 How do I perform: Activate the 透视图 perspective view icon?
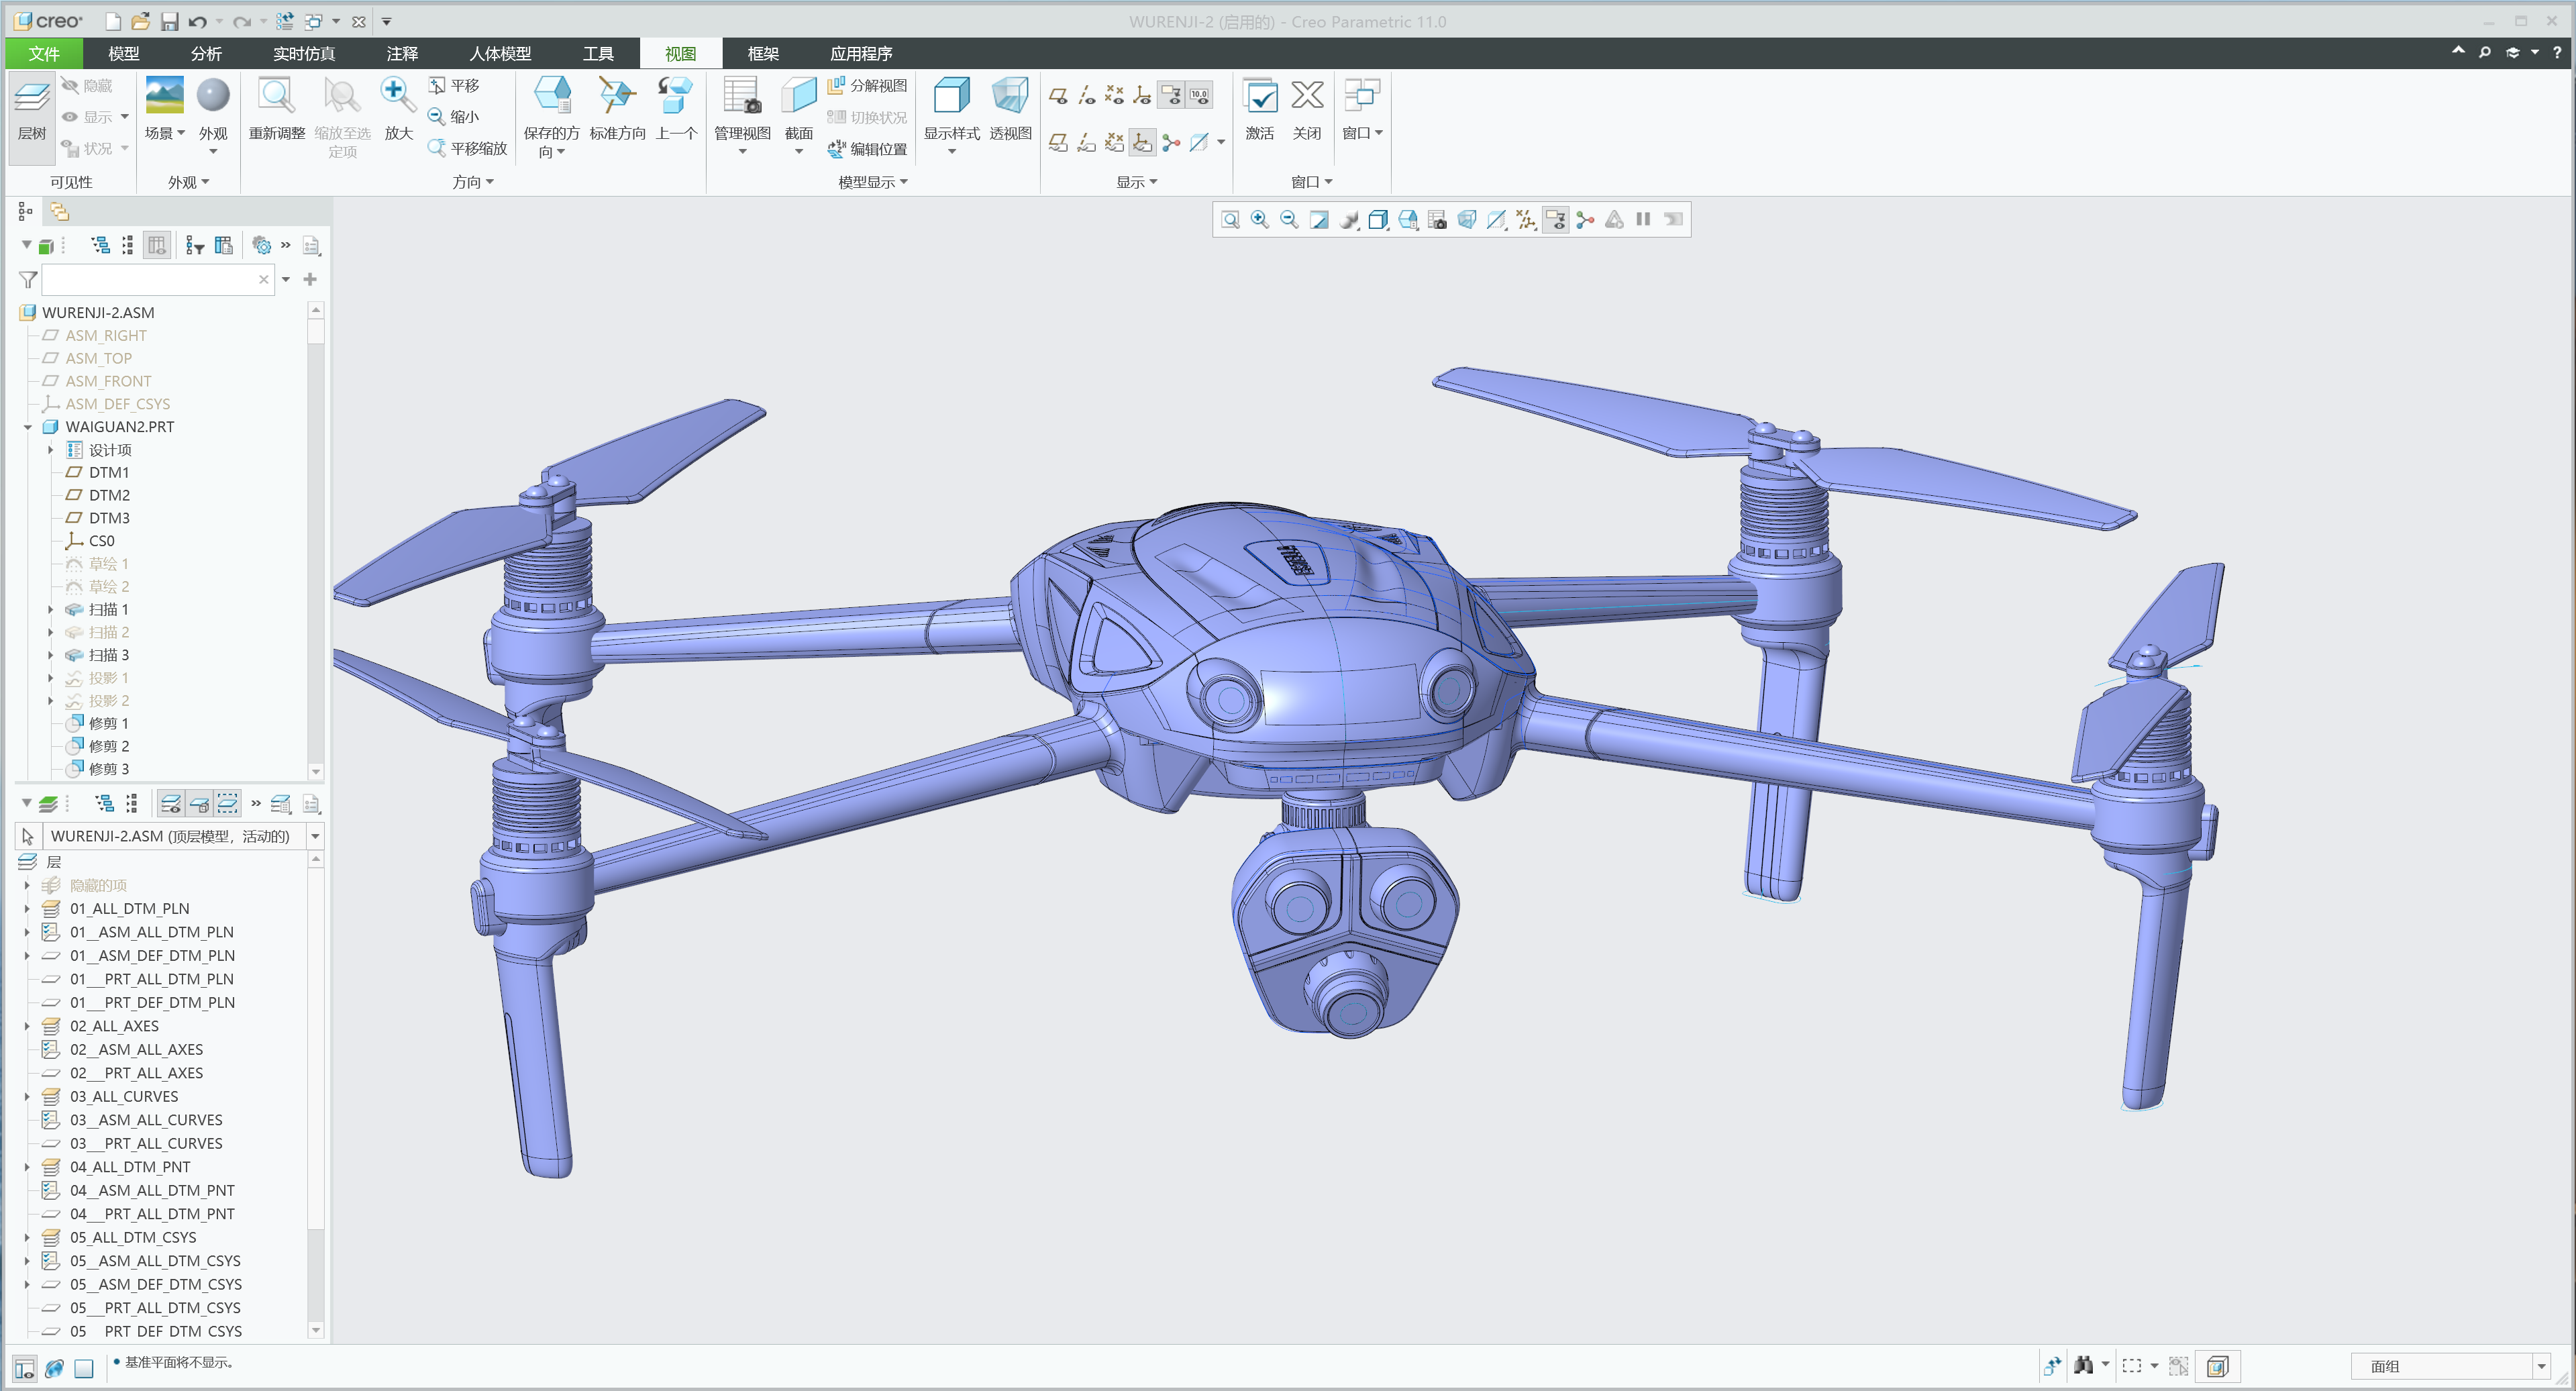pyautogui.click(x=1010, y=110)
